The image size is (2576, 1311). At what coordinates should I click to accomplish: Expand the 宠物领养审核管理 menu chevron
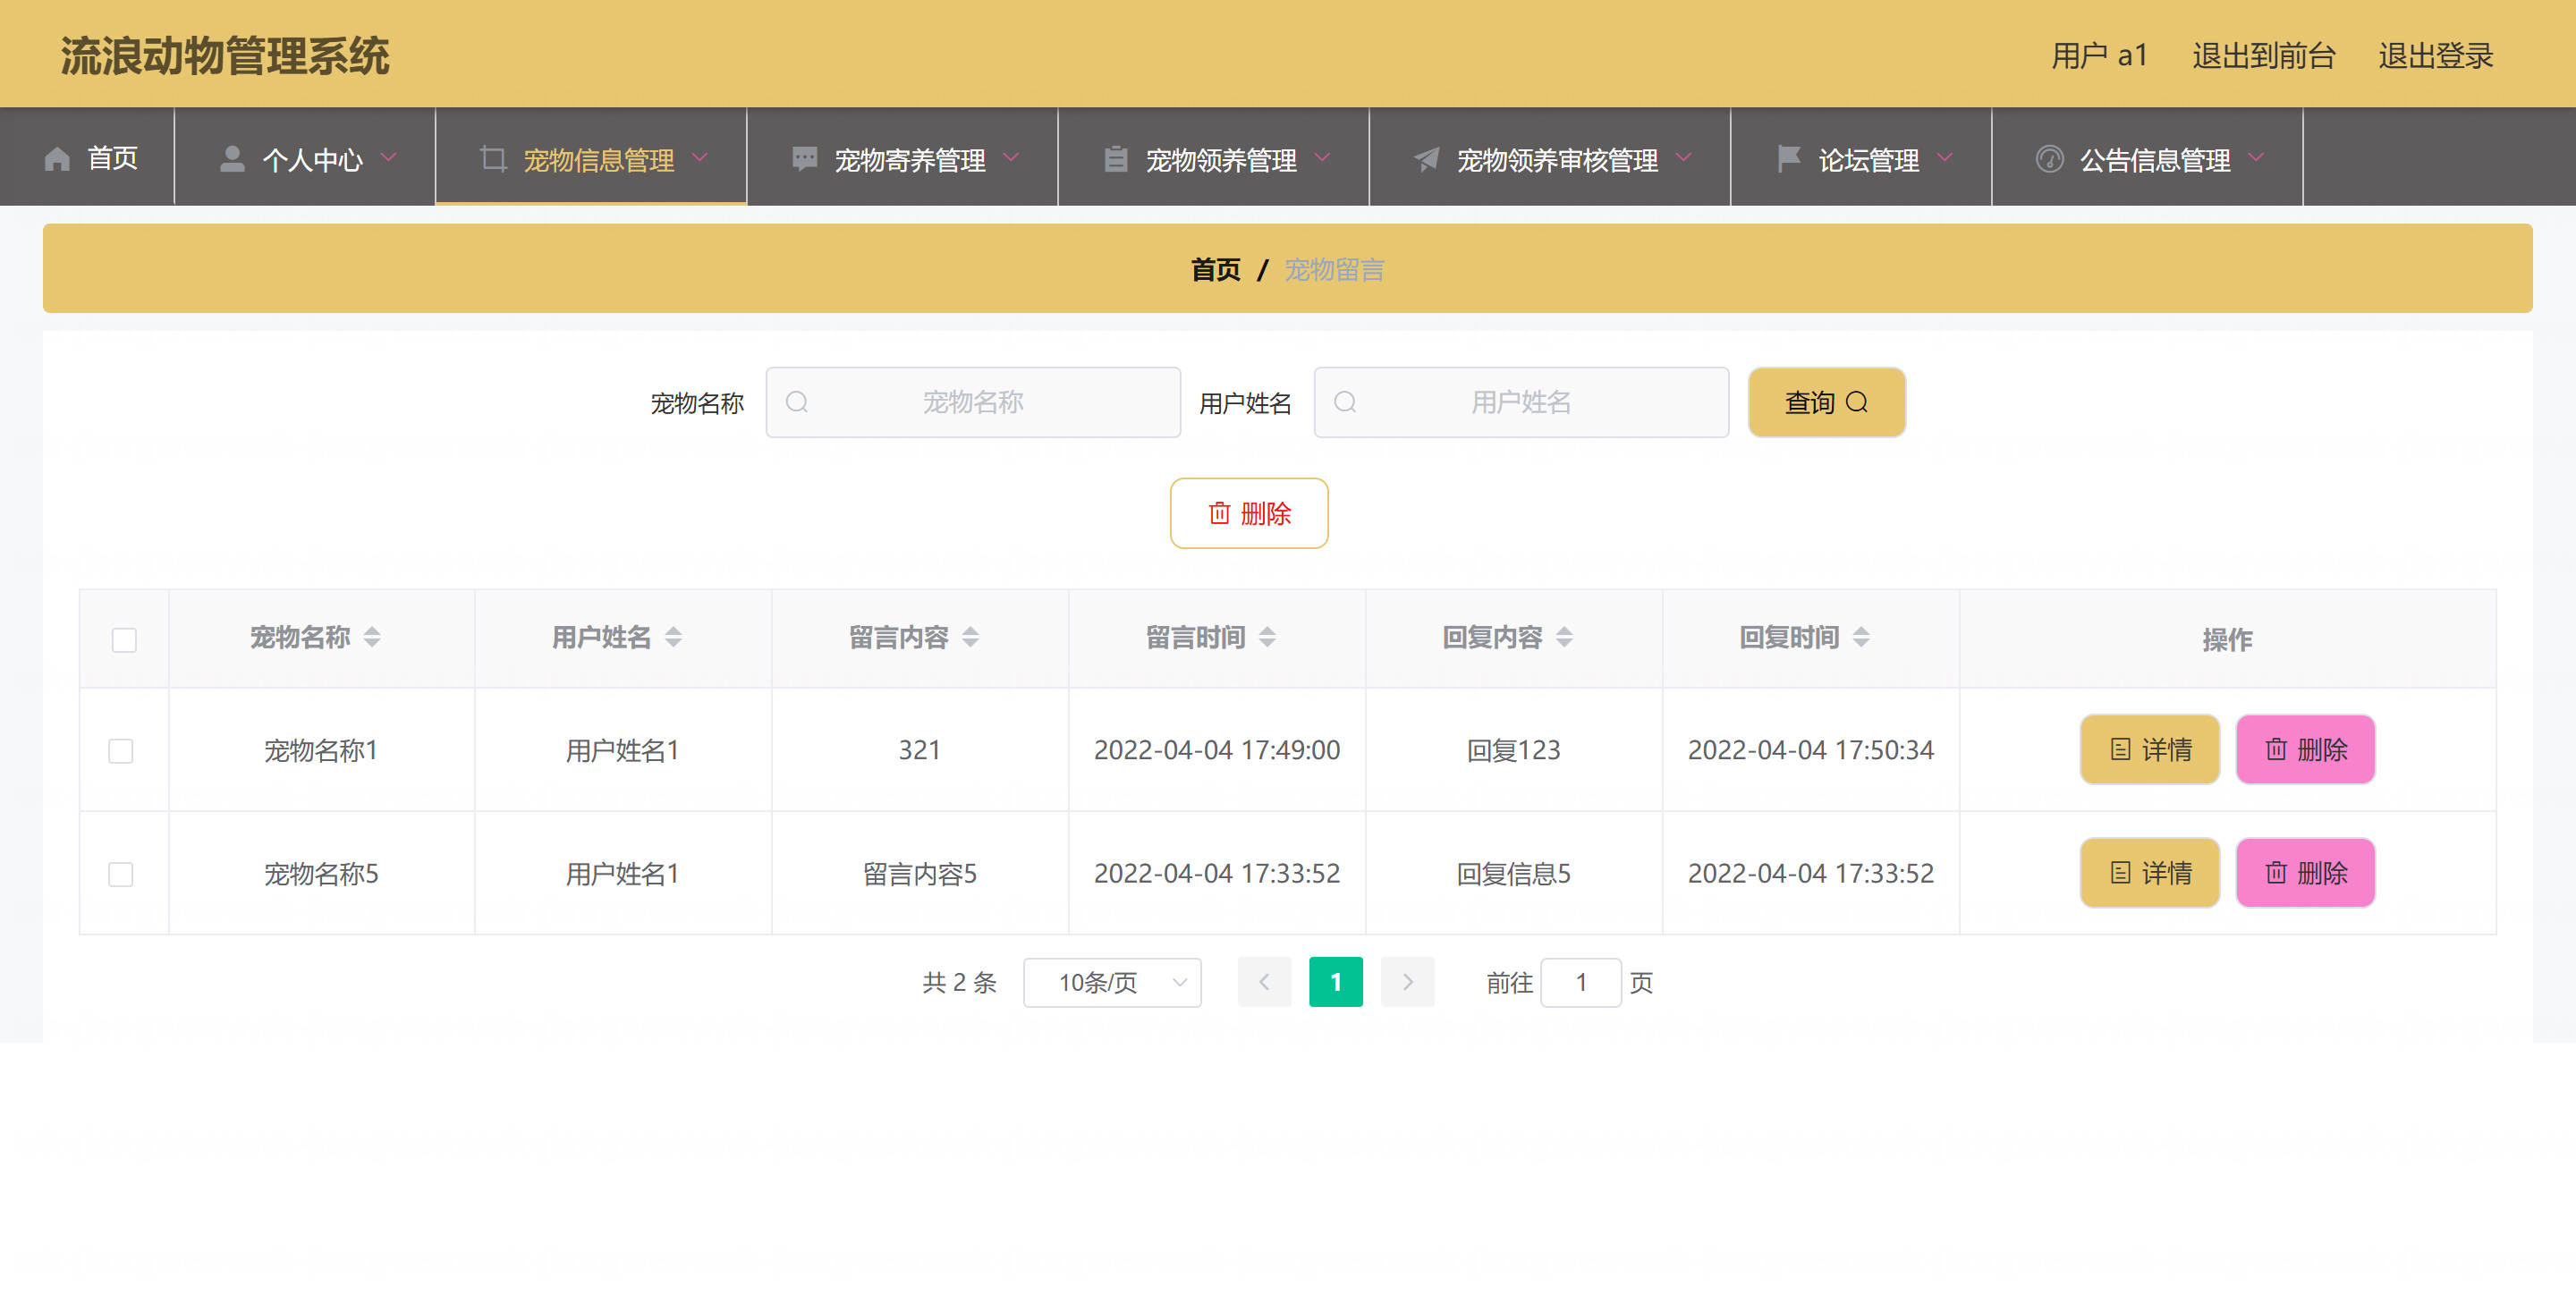coord(1684,158)
